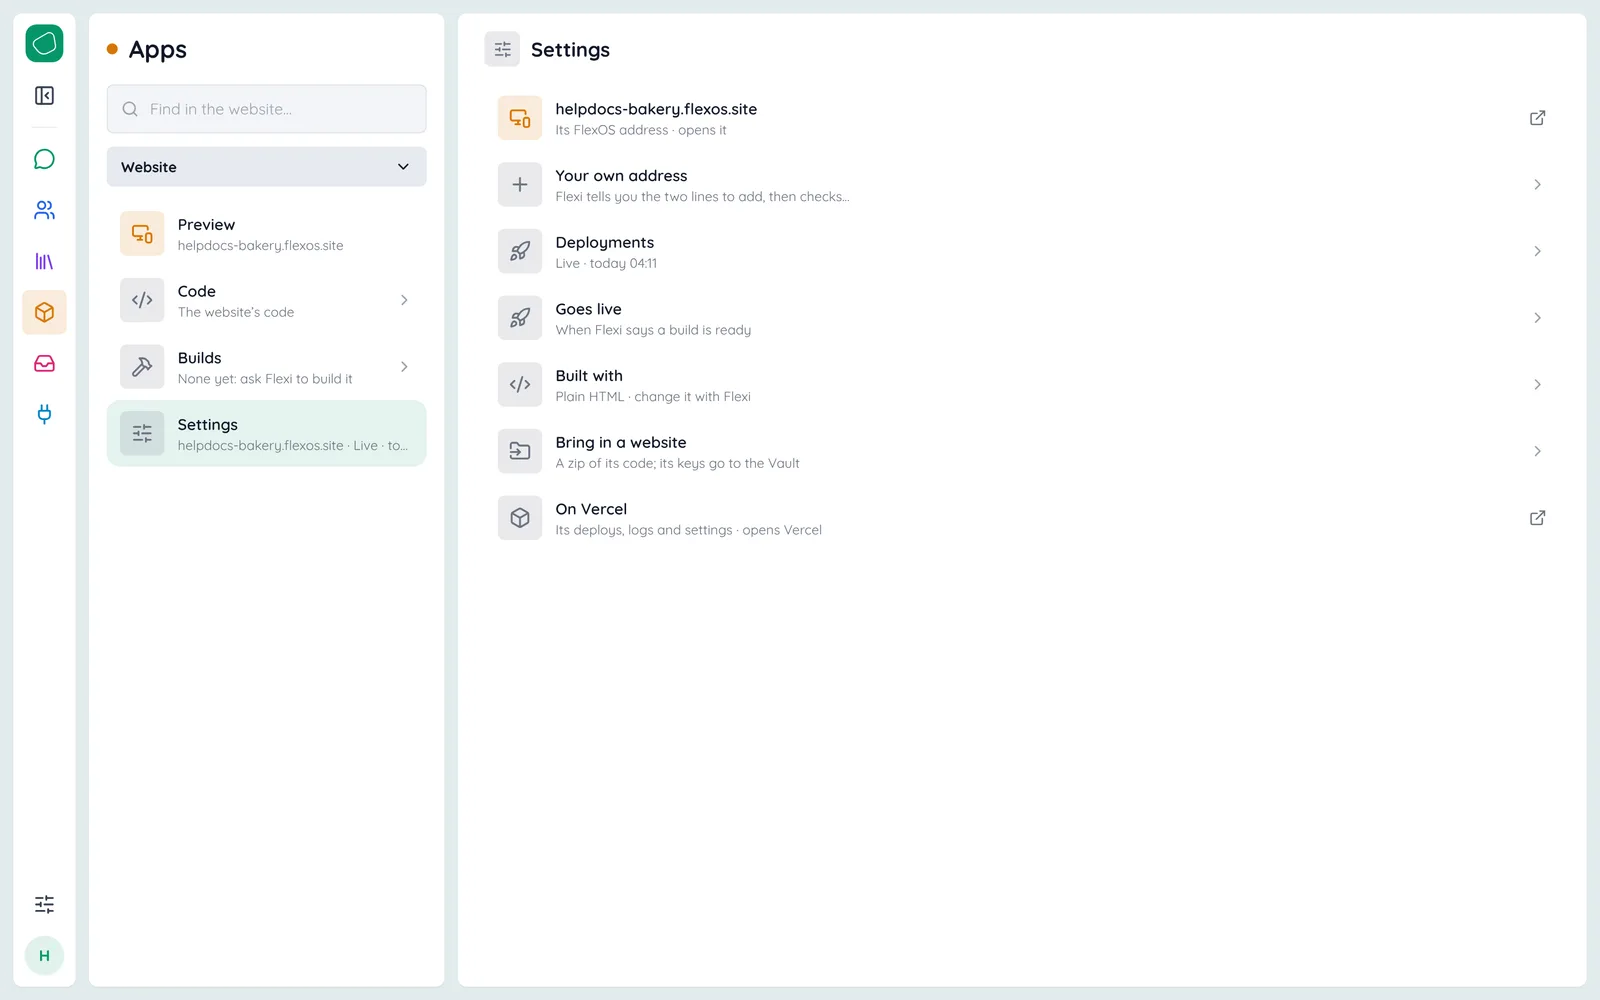Open Bring in a website setting

1022,451
